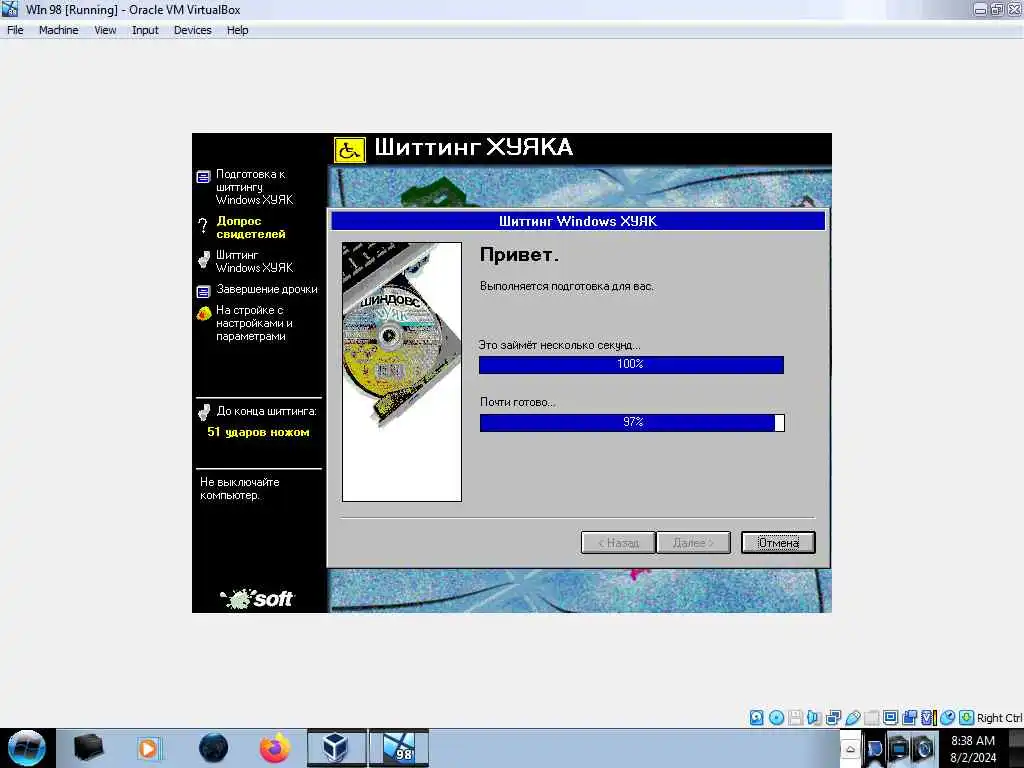Click the hard disk activity status icon
Screen dimensions: 1024x768
point(756,718)
